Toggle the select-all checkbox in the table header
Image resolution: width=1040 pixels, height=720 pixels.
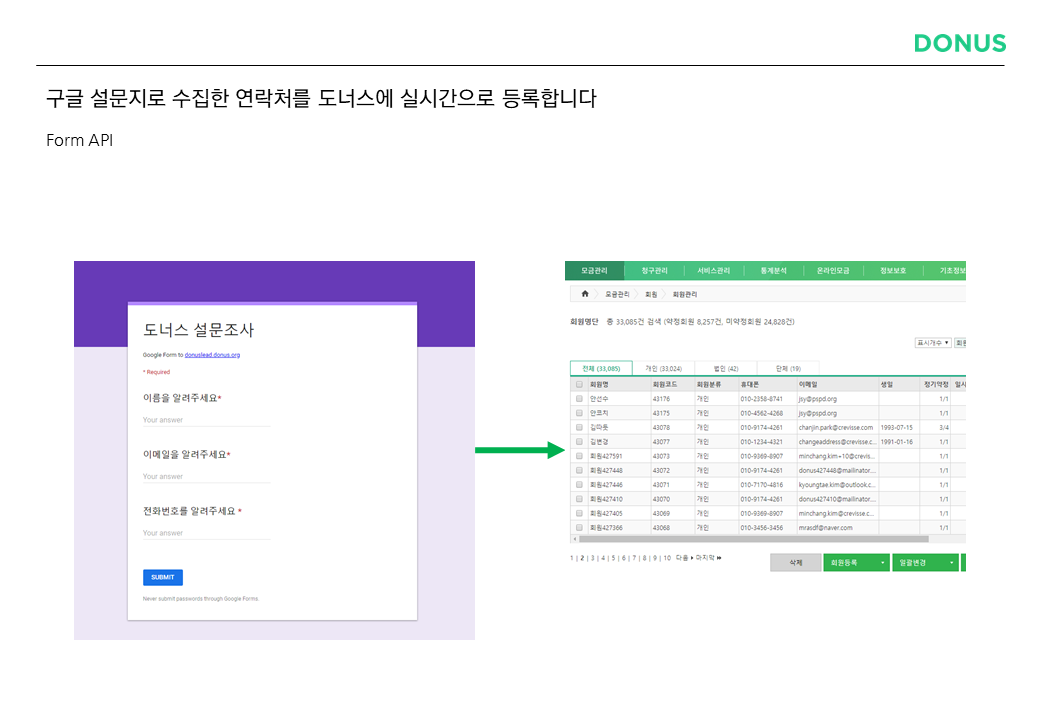click(x=579, y=385)
